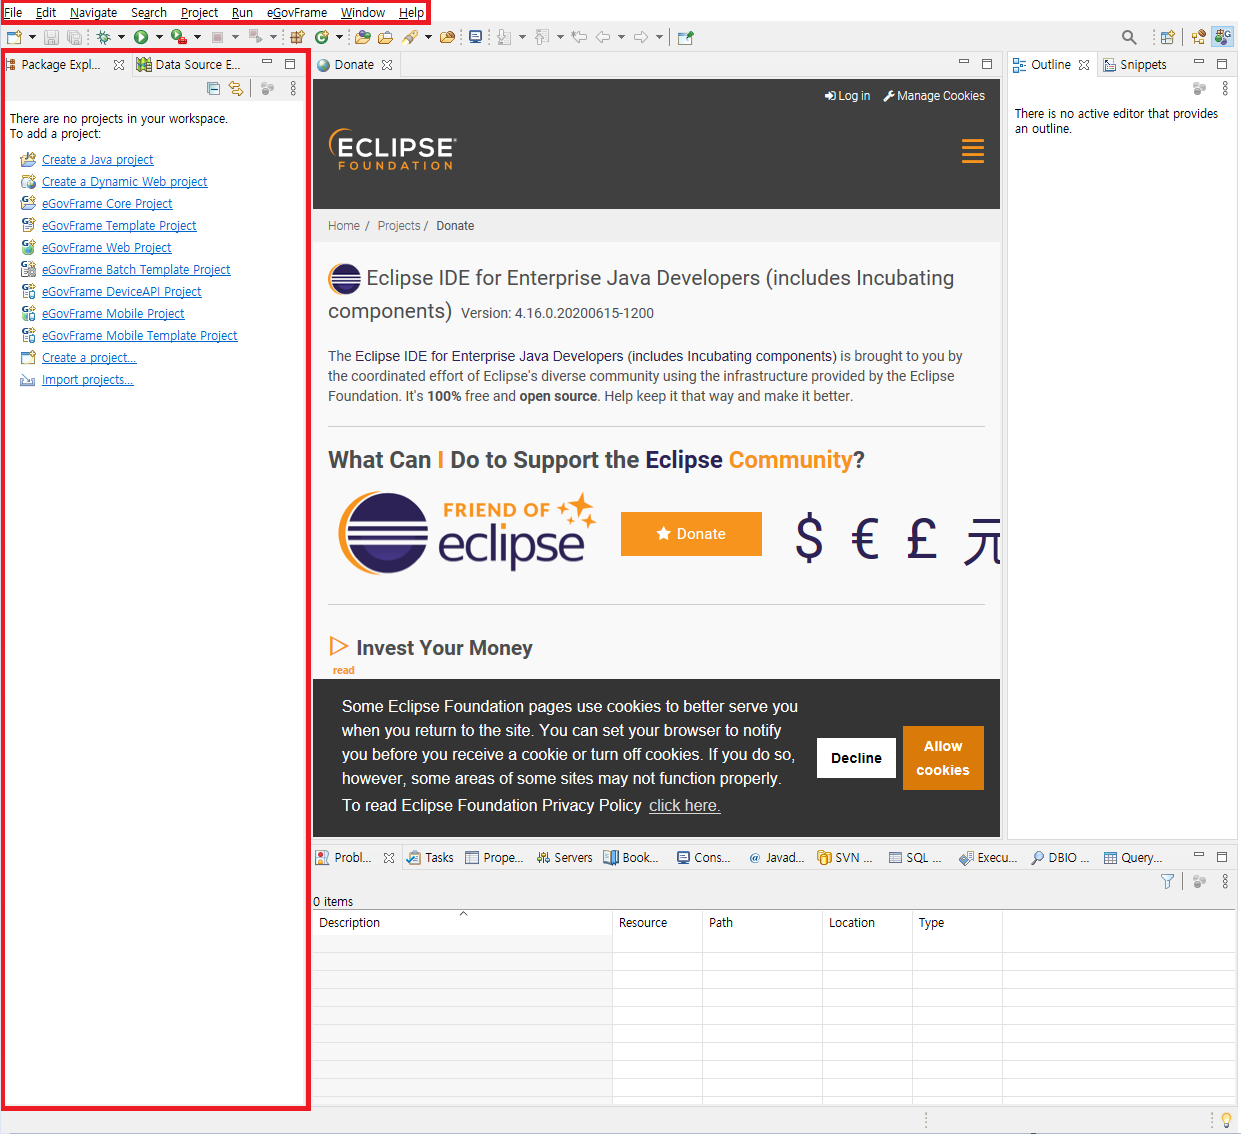The image size is (1241, 1134).
Task: Open Next Annotation dropdown arrow
Action: [x=522, y=37]
